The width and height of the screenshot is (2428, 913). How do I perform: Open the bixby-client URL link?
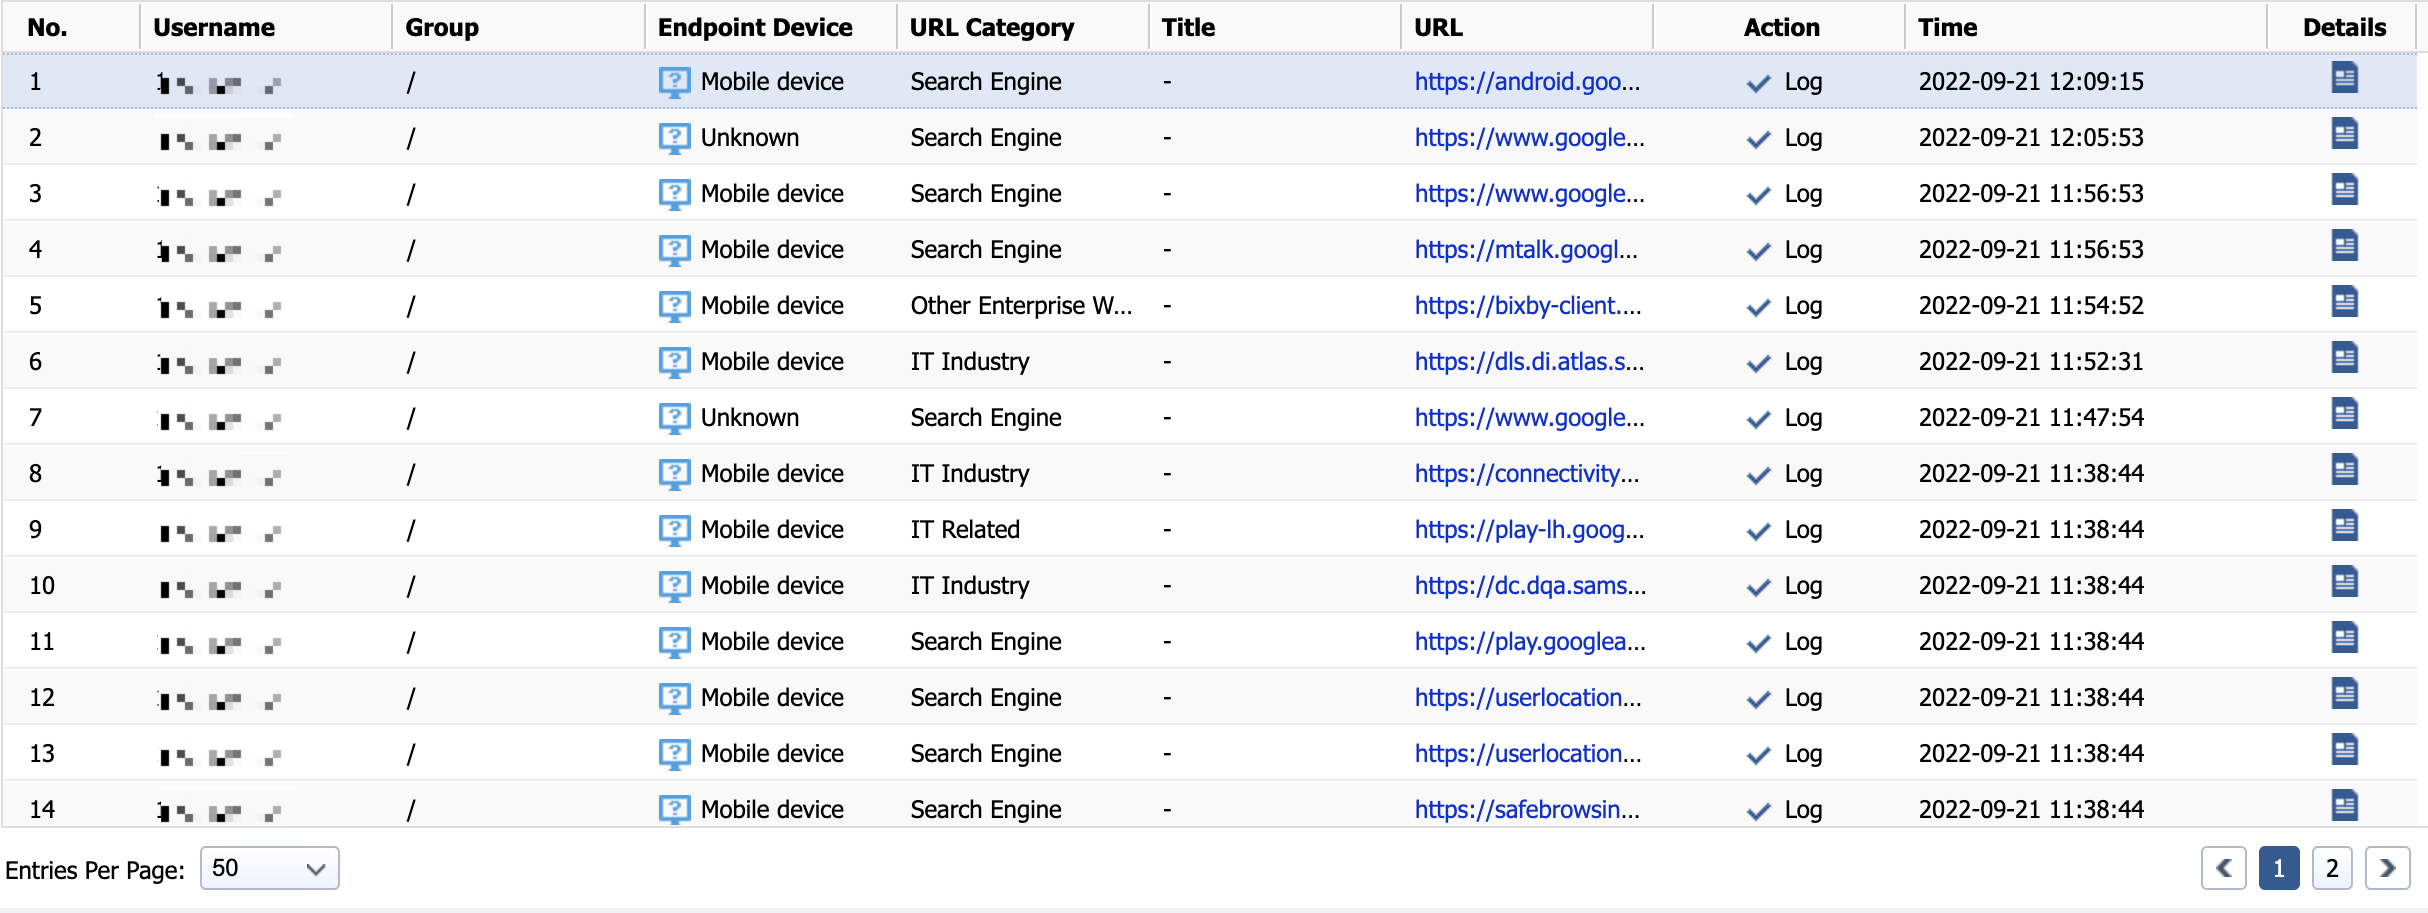click(1527, 306)
